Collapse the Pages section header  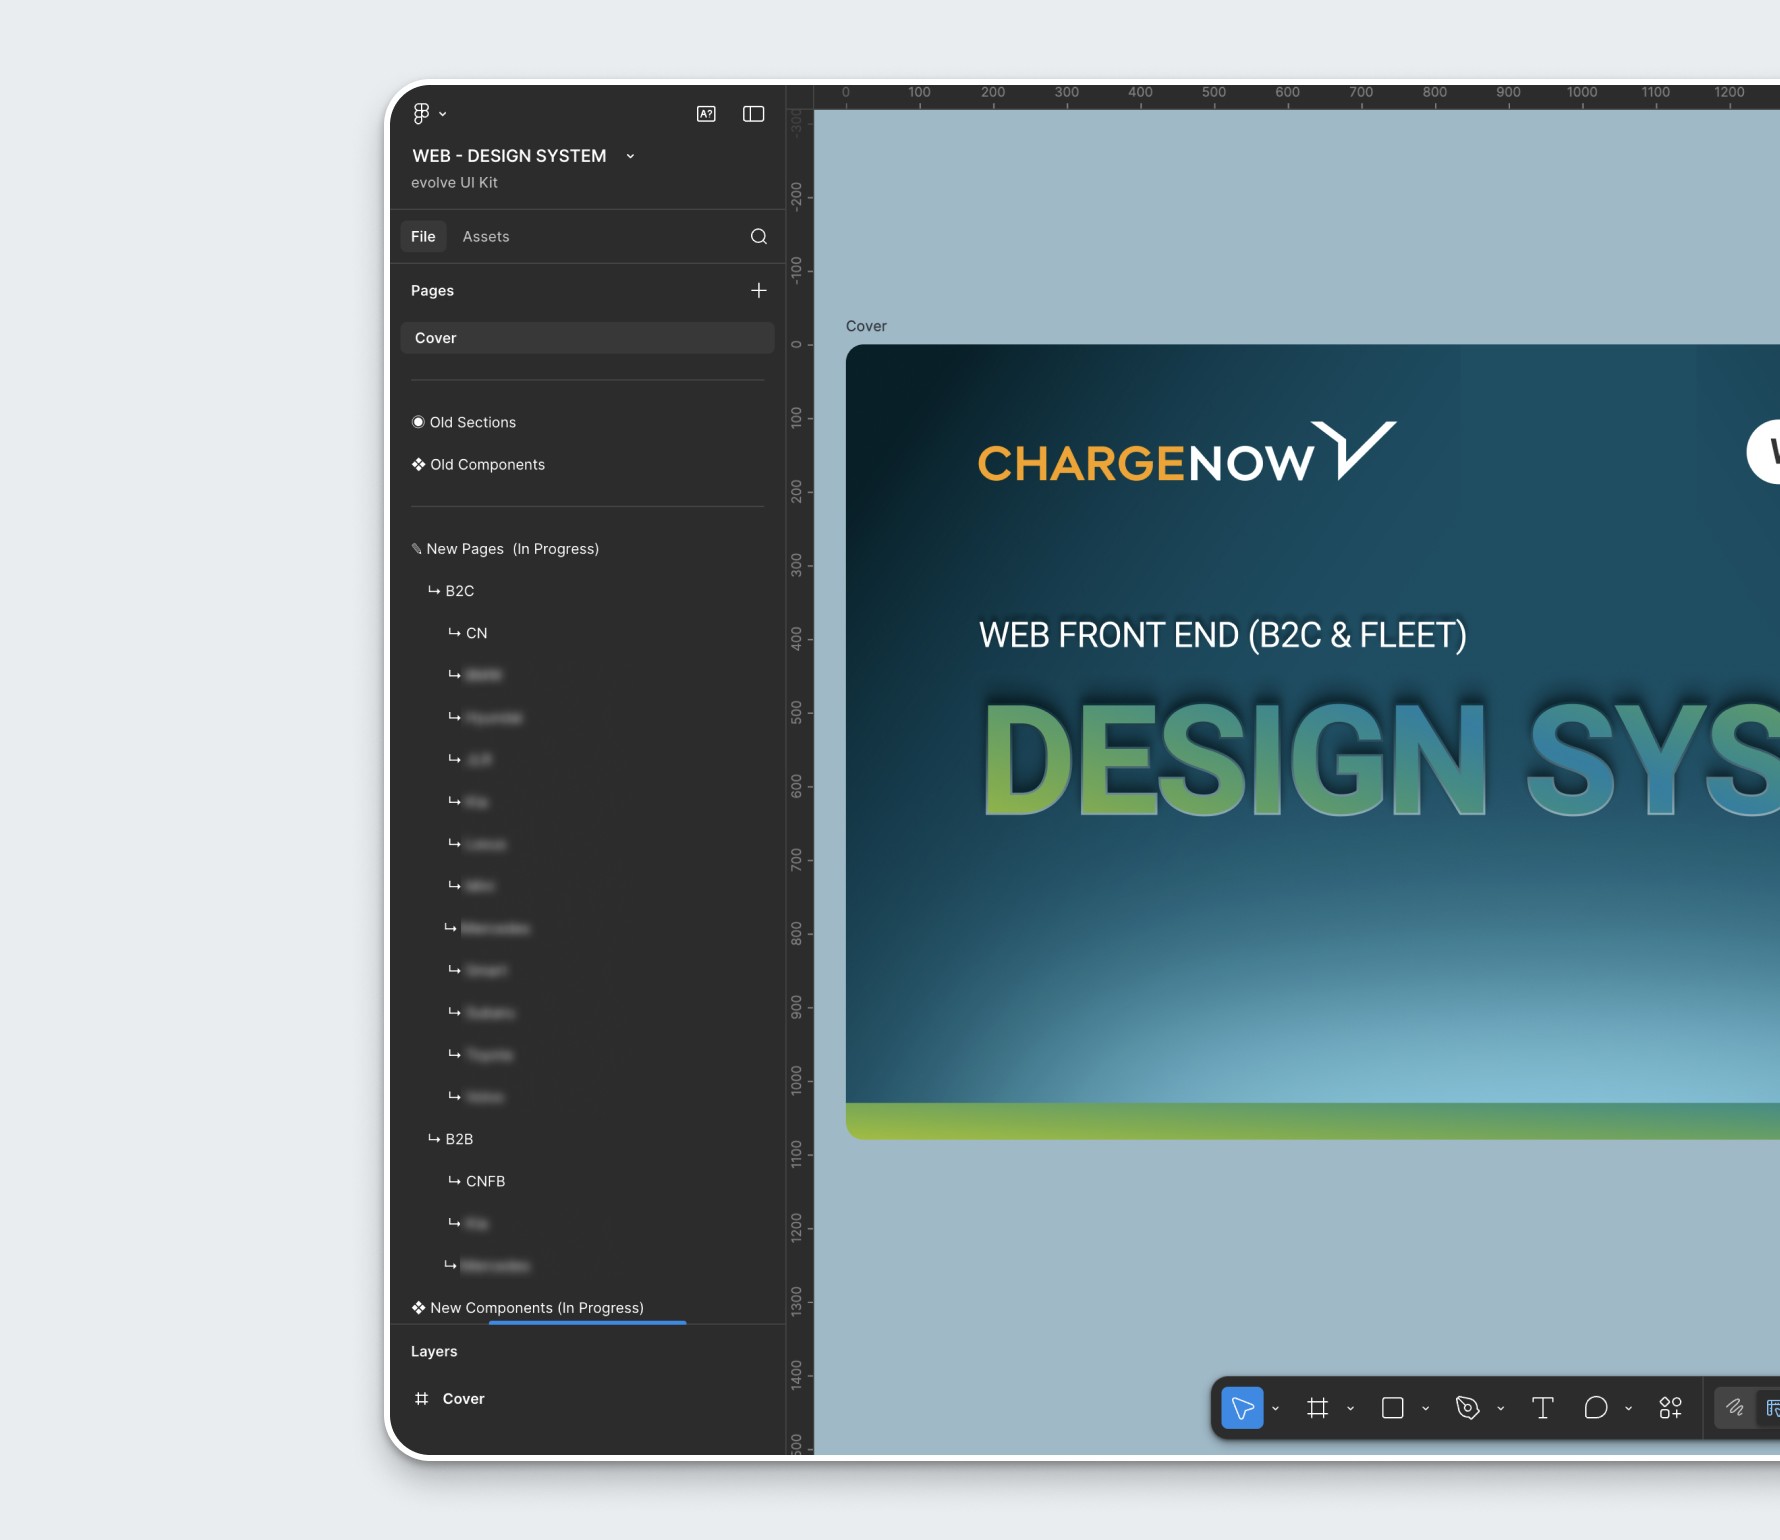coord(432,291)
